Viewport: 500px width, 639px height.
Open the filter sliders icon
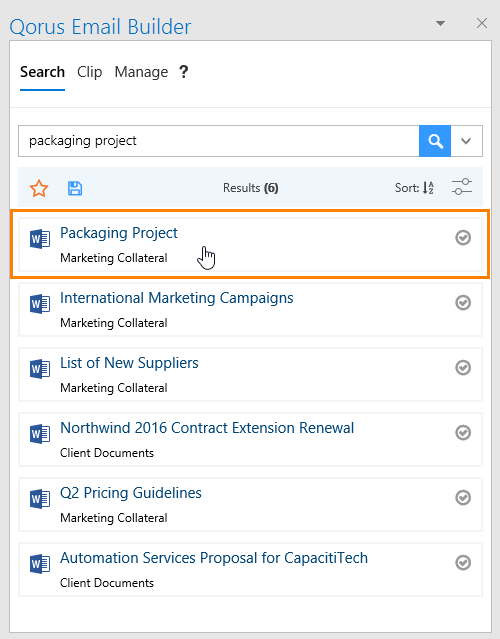click(x=462, y=187)
